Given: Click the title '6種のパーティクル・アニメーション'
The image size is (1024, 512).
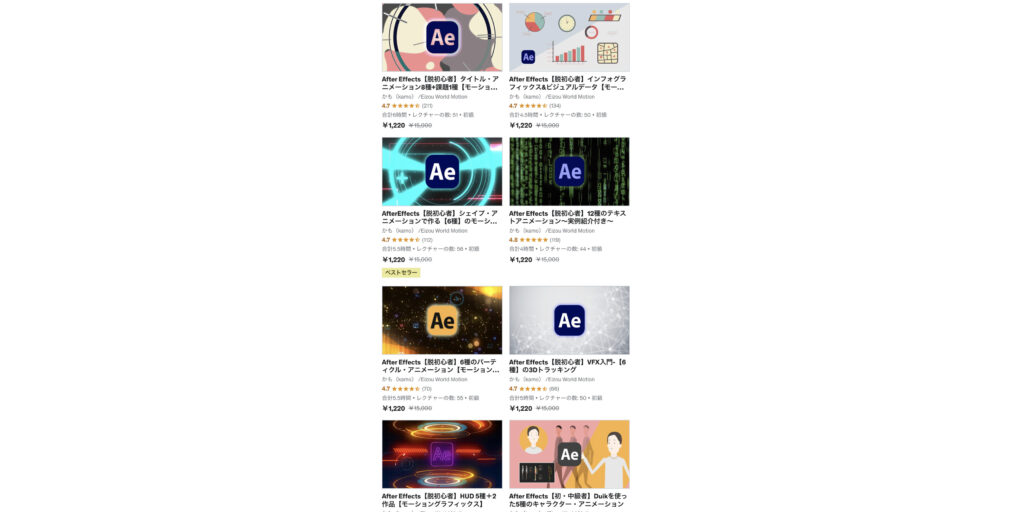Looking at the screenshot, I should pyautogui.click(x=441, y=366).
